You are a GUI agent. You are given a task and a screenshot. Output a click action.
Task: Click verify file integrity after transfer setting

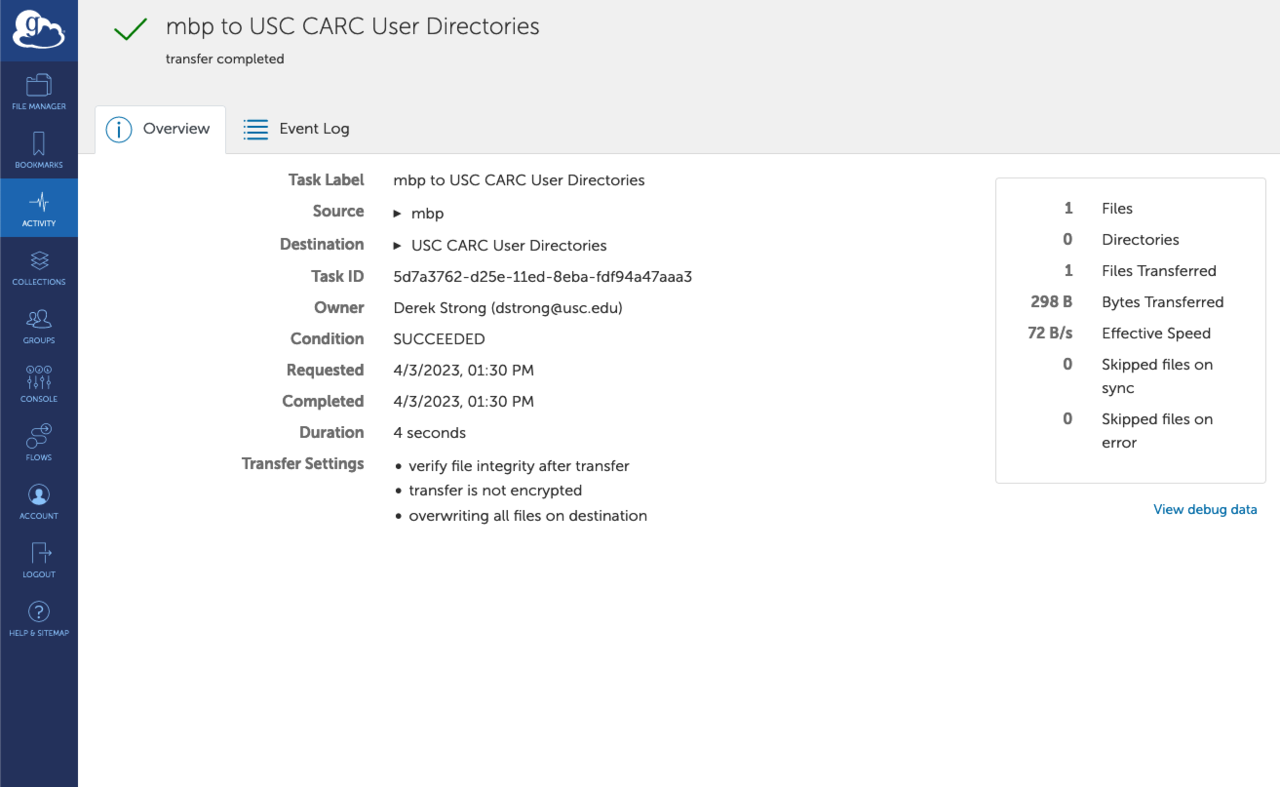coord(519,466)
